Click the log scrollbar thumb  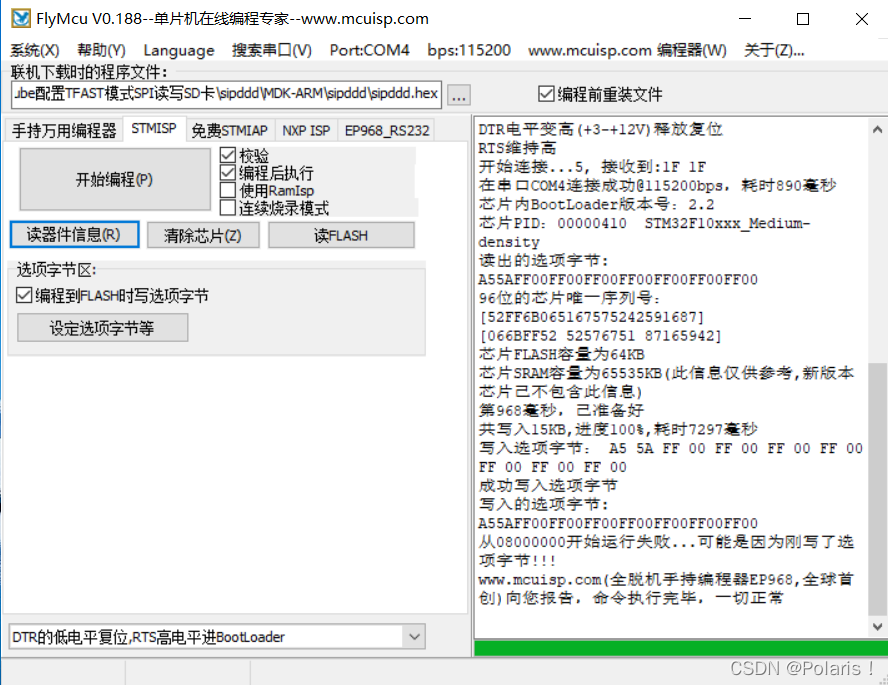(x=877, y=489)
